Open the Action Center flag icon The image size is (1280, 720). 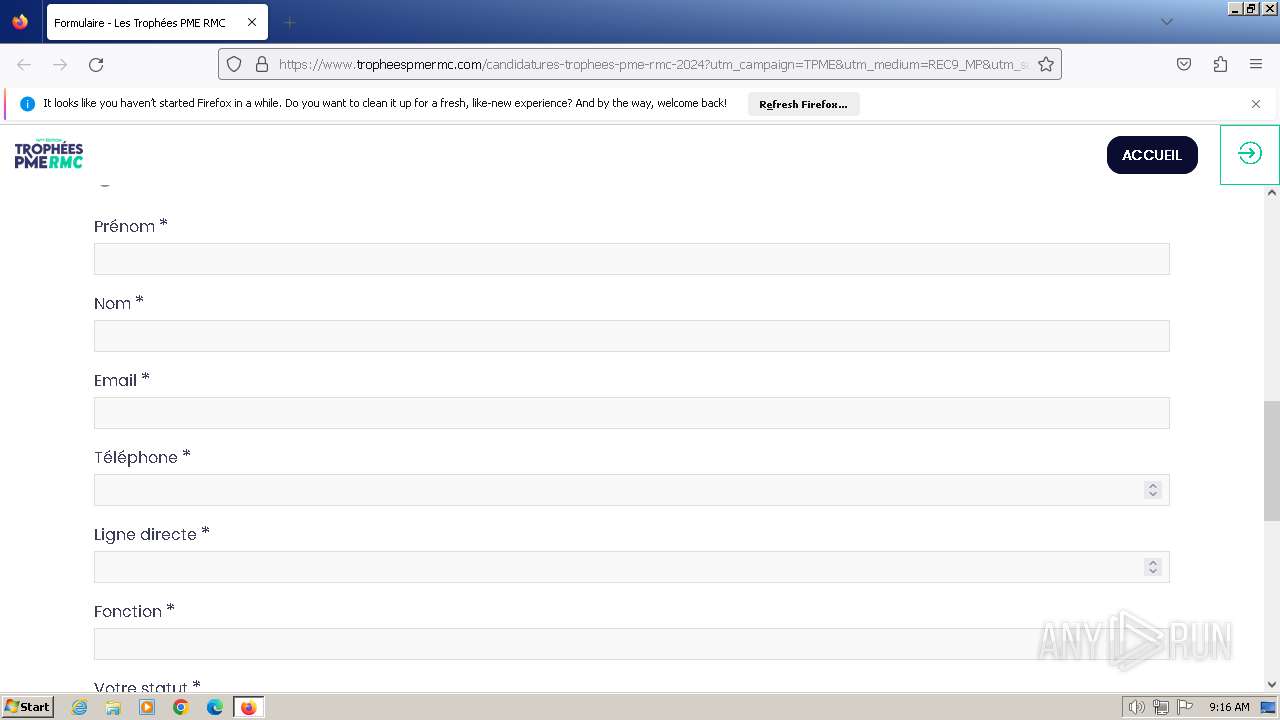[1185, 707]
